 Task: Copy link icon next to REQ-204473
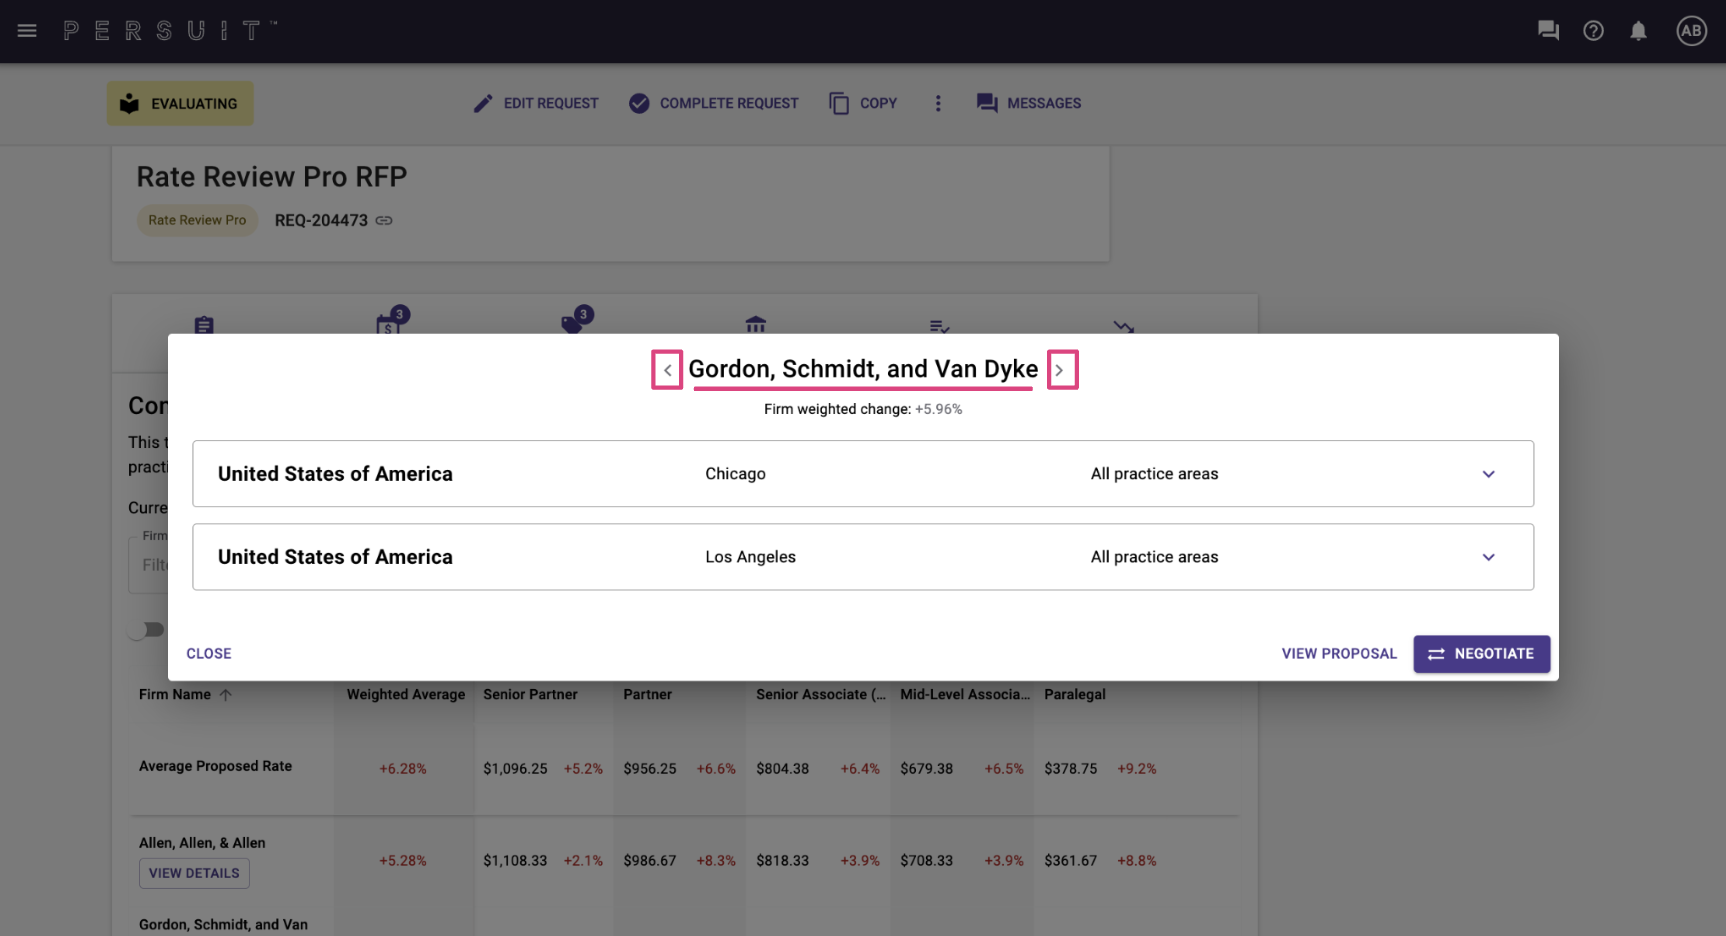(x=384, y=220)
